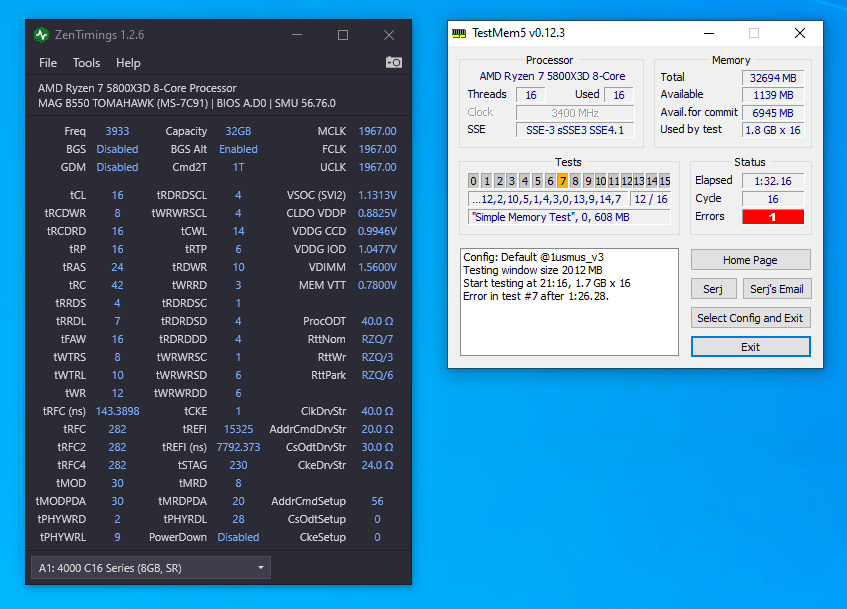Click the VDIMM value 1.5600V
Screen dimensions: 847x609
tap(377, 267)
